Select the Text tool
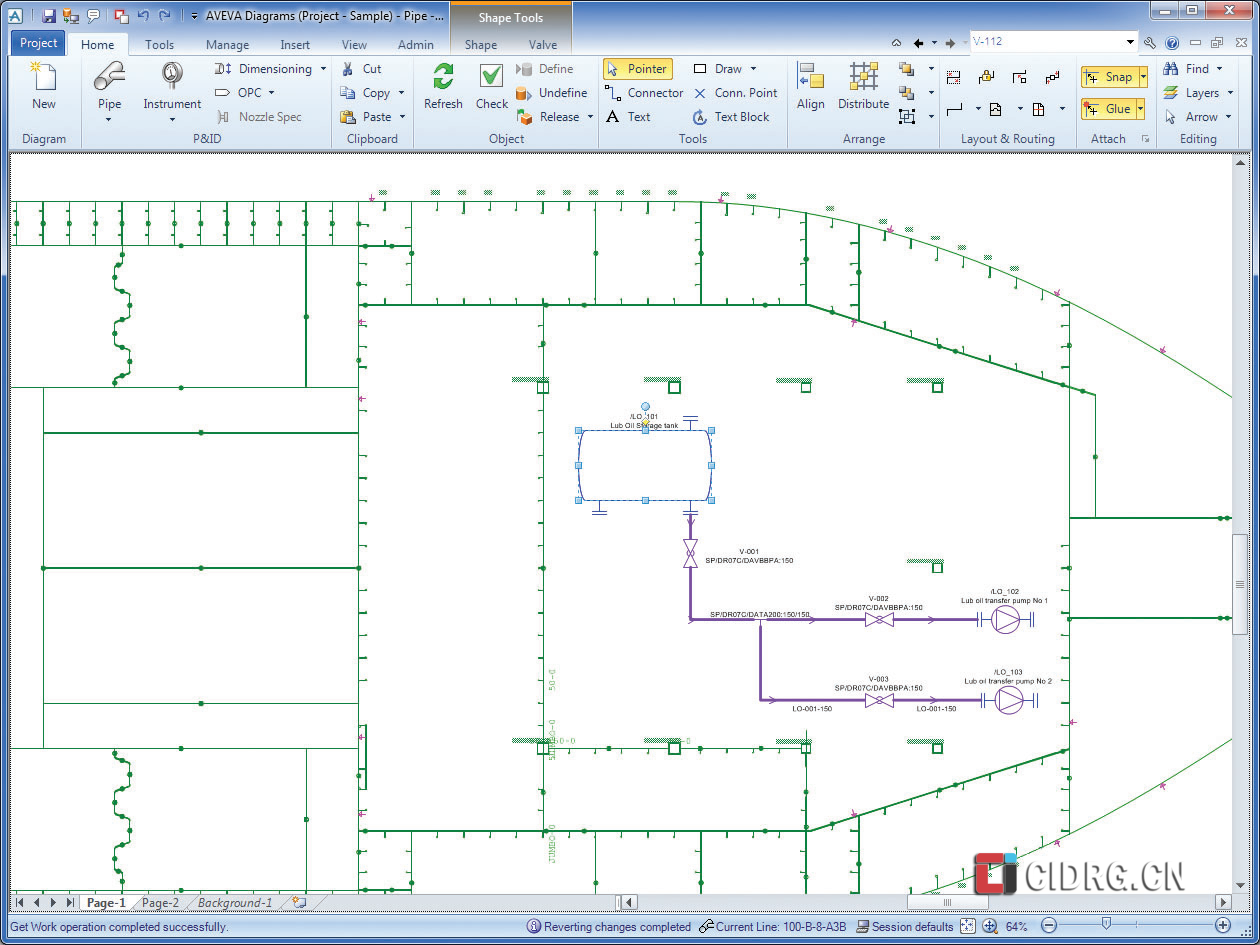Viewport: 1260px width, 945px height. point(628,117)
